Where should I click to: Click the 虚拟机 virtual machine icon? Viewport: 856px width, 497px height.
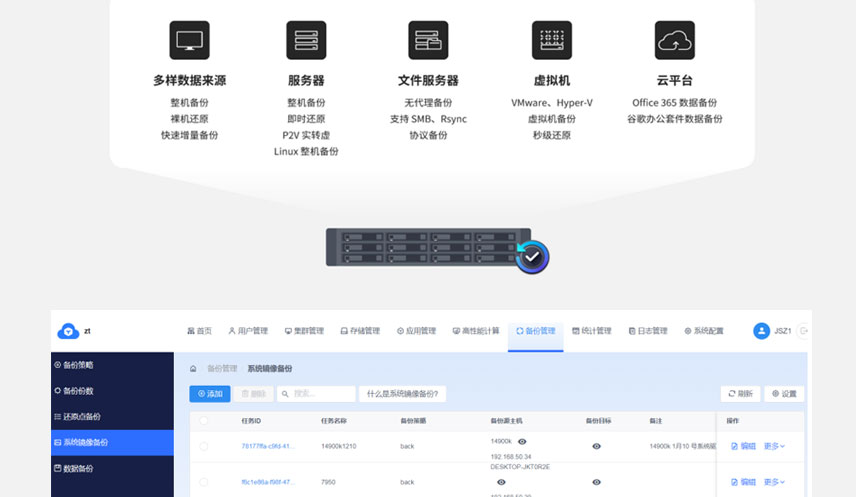pyautogui.click(x=551, y=41)
